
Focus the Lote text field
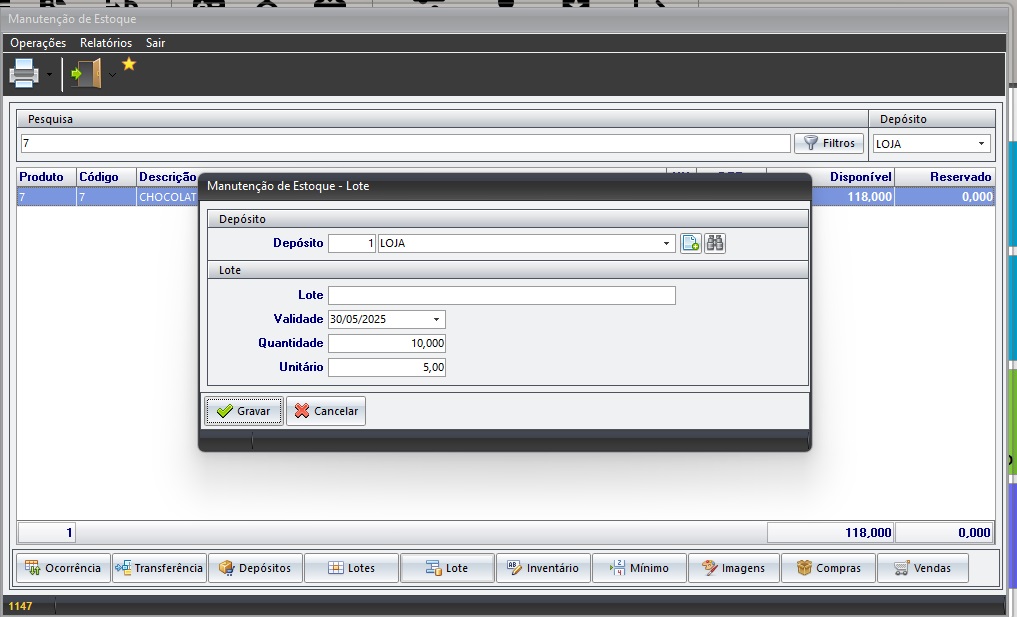tap(501, 295)
